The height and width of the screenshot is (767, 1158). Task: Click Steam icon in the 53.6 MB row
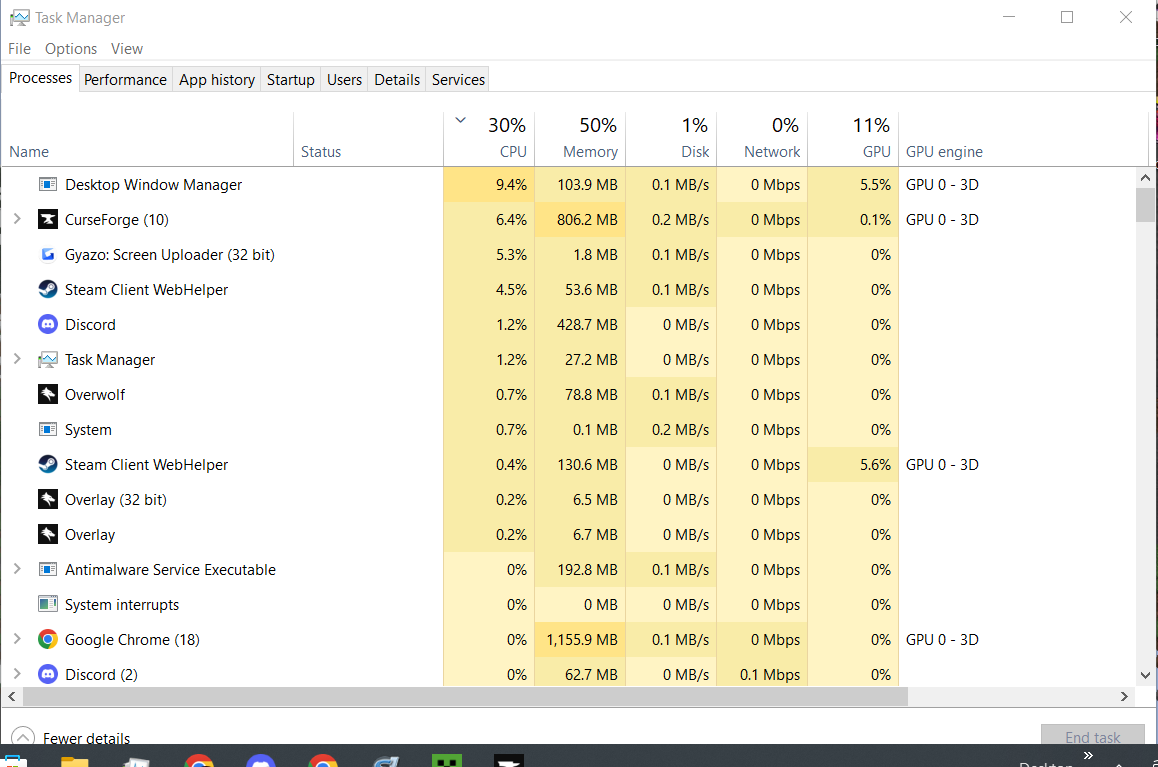pos(47,289)
